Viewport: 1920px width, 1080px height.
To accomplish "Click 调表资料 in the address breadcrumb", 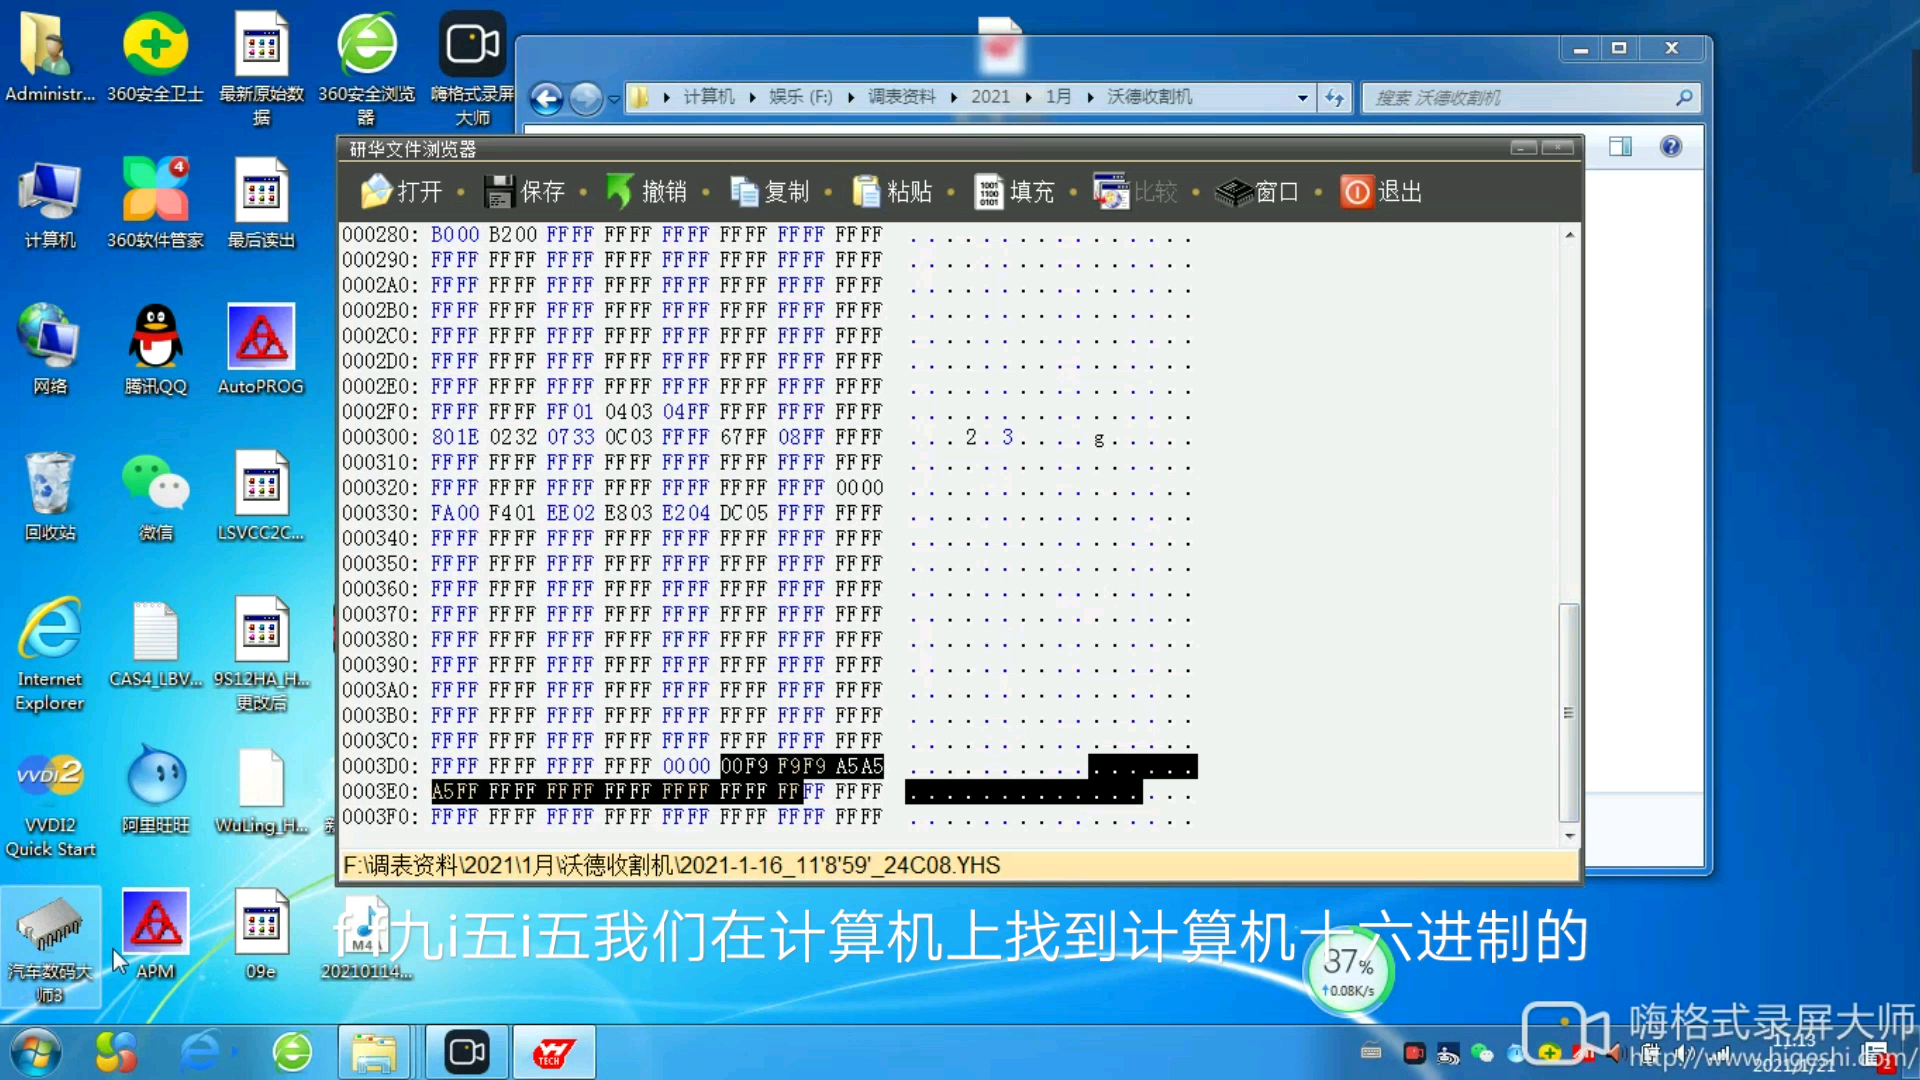I will click(901, 97).
